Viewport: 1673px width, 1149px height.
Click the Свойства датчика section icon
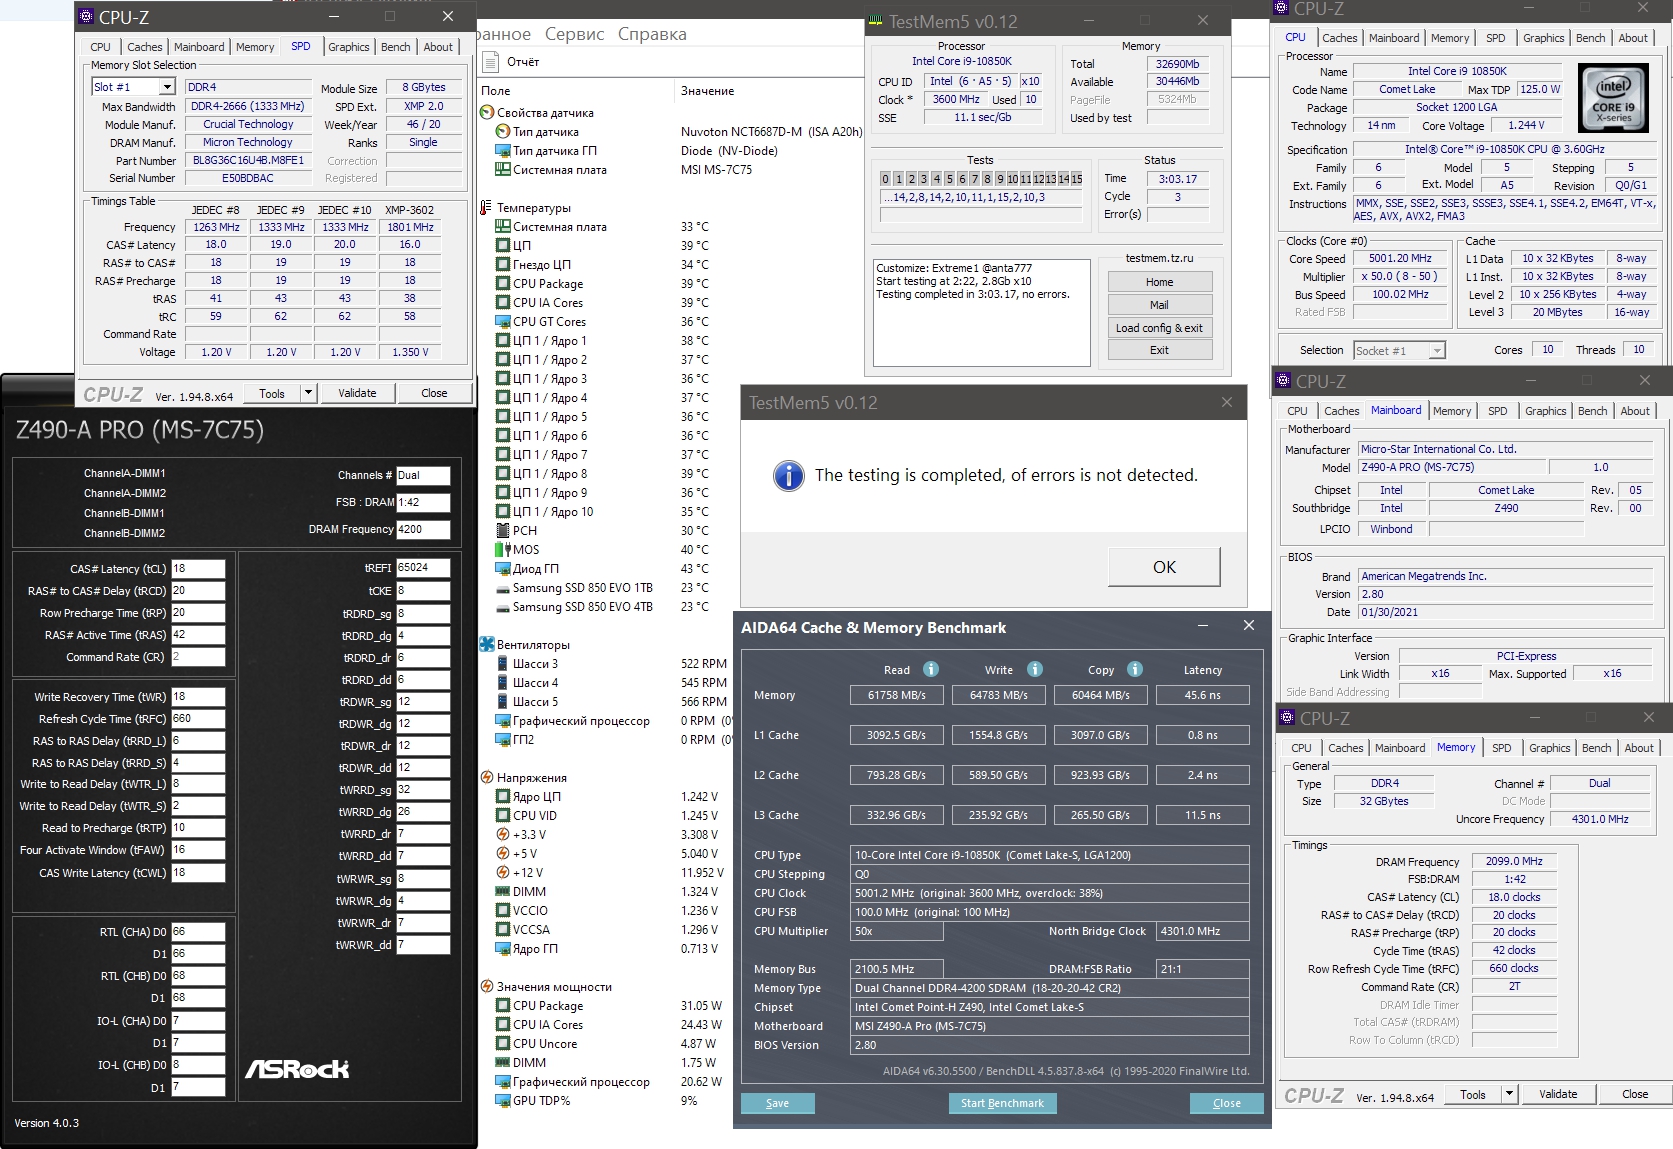pyautogui.click(x=487, y=113)
